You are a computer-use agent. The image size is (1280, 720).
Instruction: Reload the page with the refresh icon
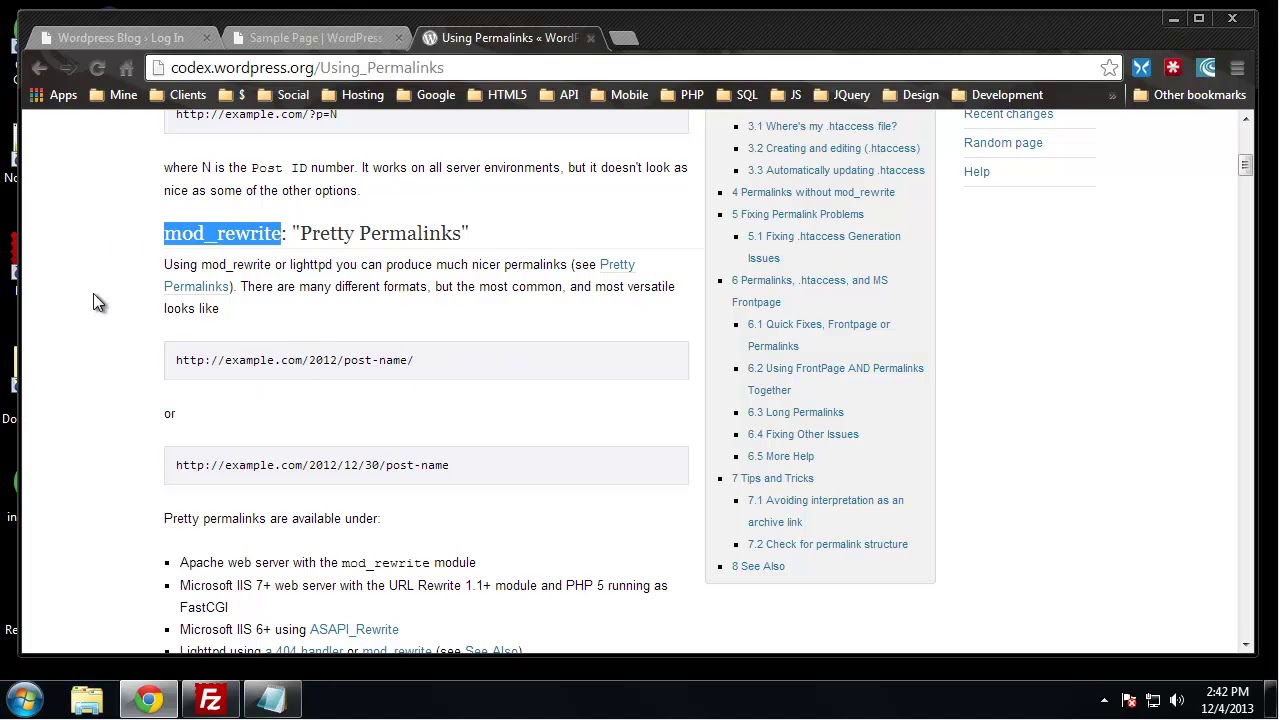coord(97,68)
